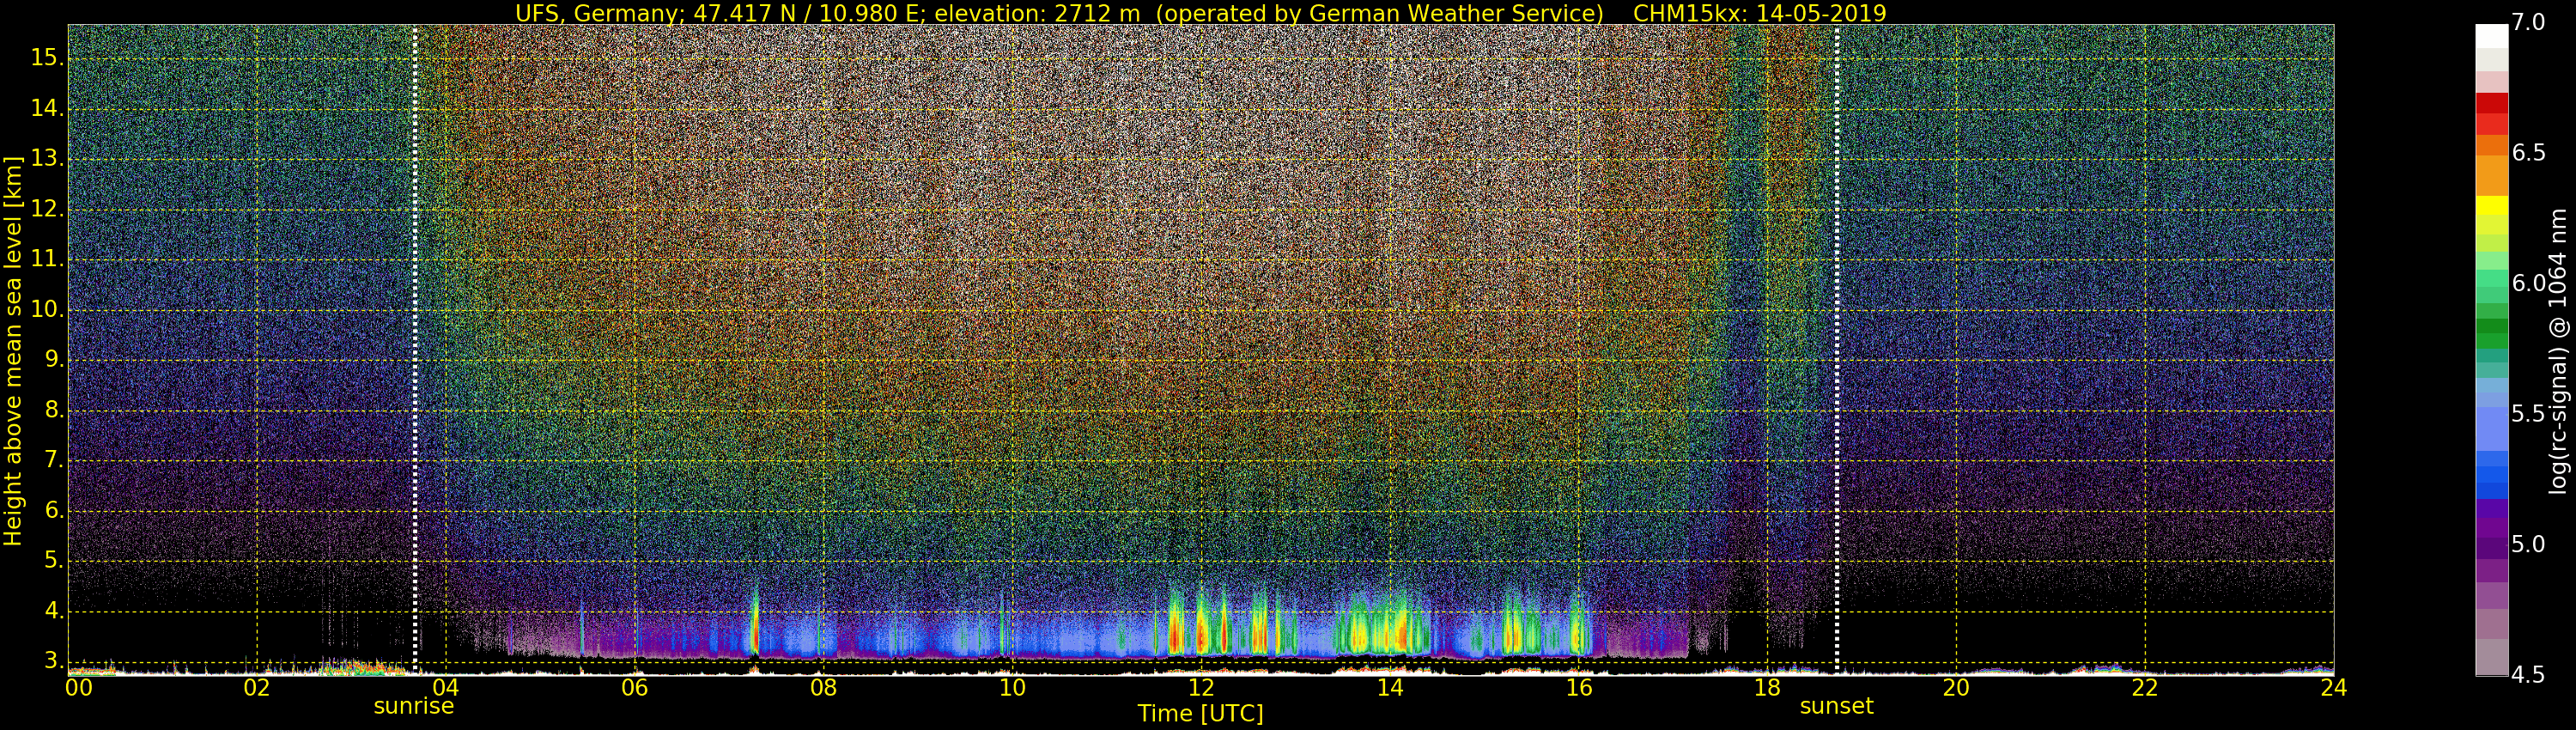Click the colorbar '4.5' value label

pos(2528,675)
